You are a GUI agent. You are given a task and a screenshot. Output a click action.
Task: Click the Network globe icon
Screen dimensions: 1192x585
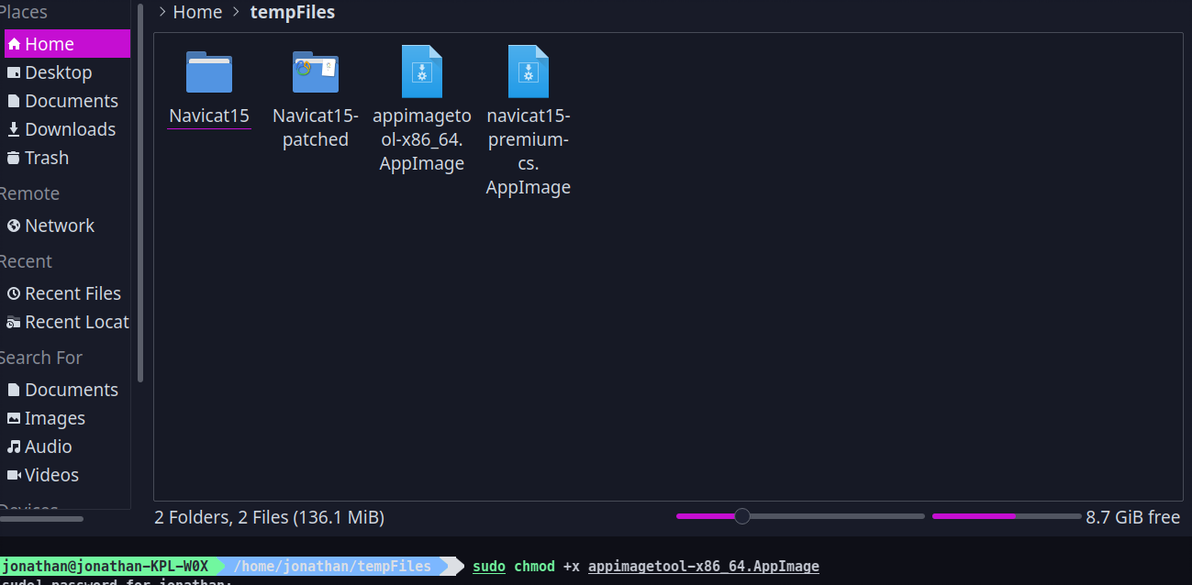coord(14,226)
